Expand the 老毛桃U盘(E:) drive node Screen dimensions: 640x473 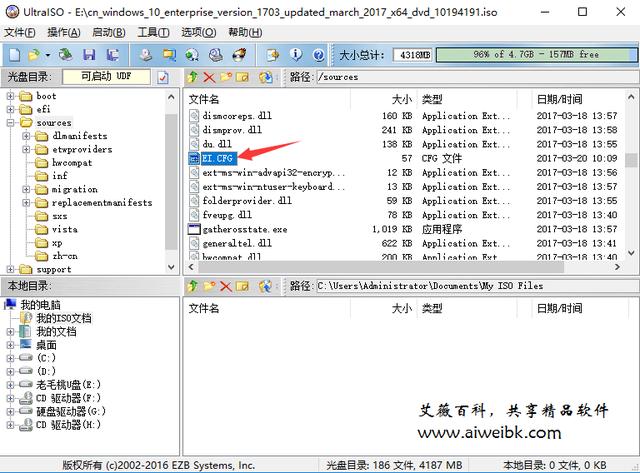10,384
